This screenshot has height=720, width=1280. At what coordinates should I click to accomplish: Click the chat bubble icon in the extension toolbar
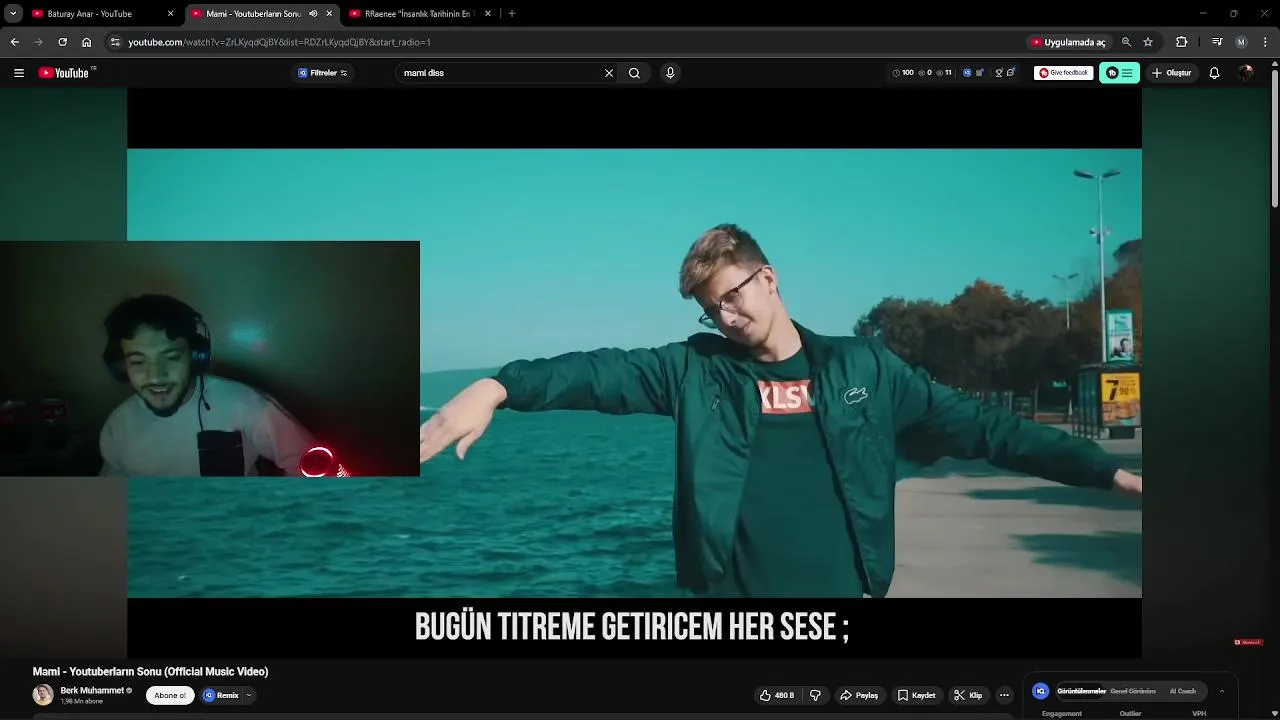pos(1011,73)
